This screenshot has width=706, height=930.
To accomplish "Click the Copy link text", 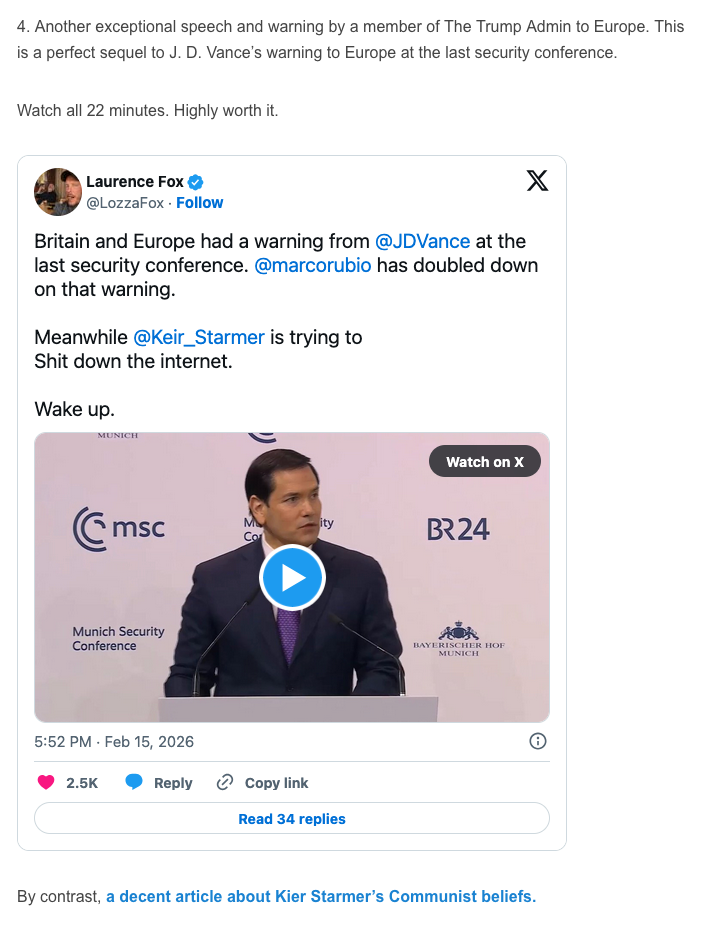I will [x=277, y=783].
